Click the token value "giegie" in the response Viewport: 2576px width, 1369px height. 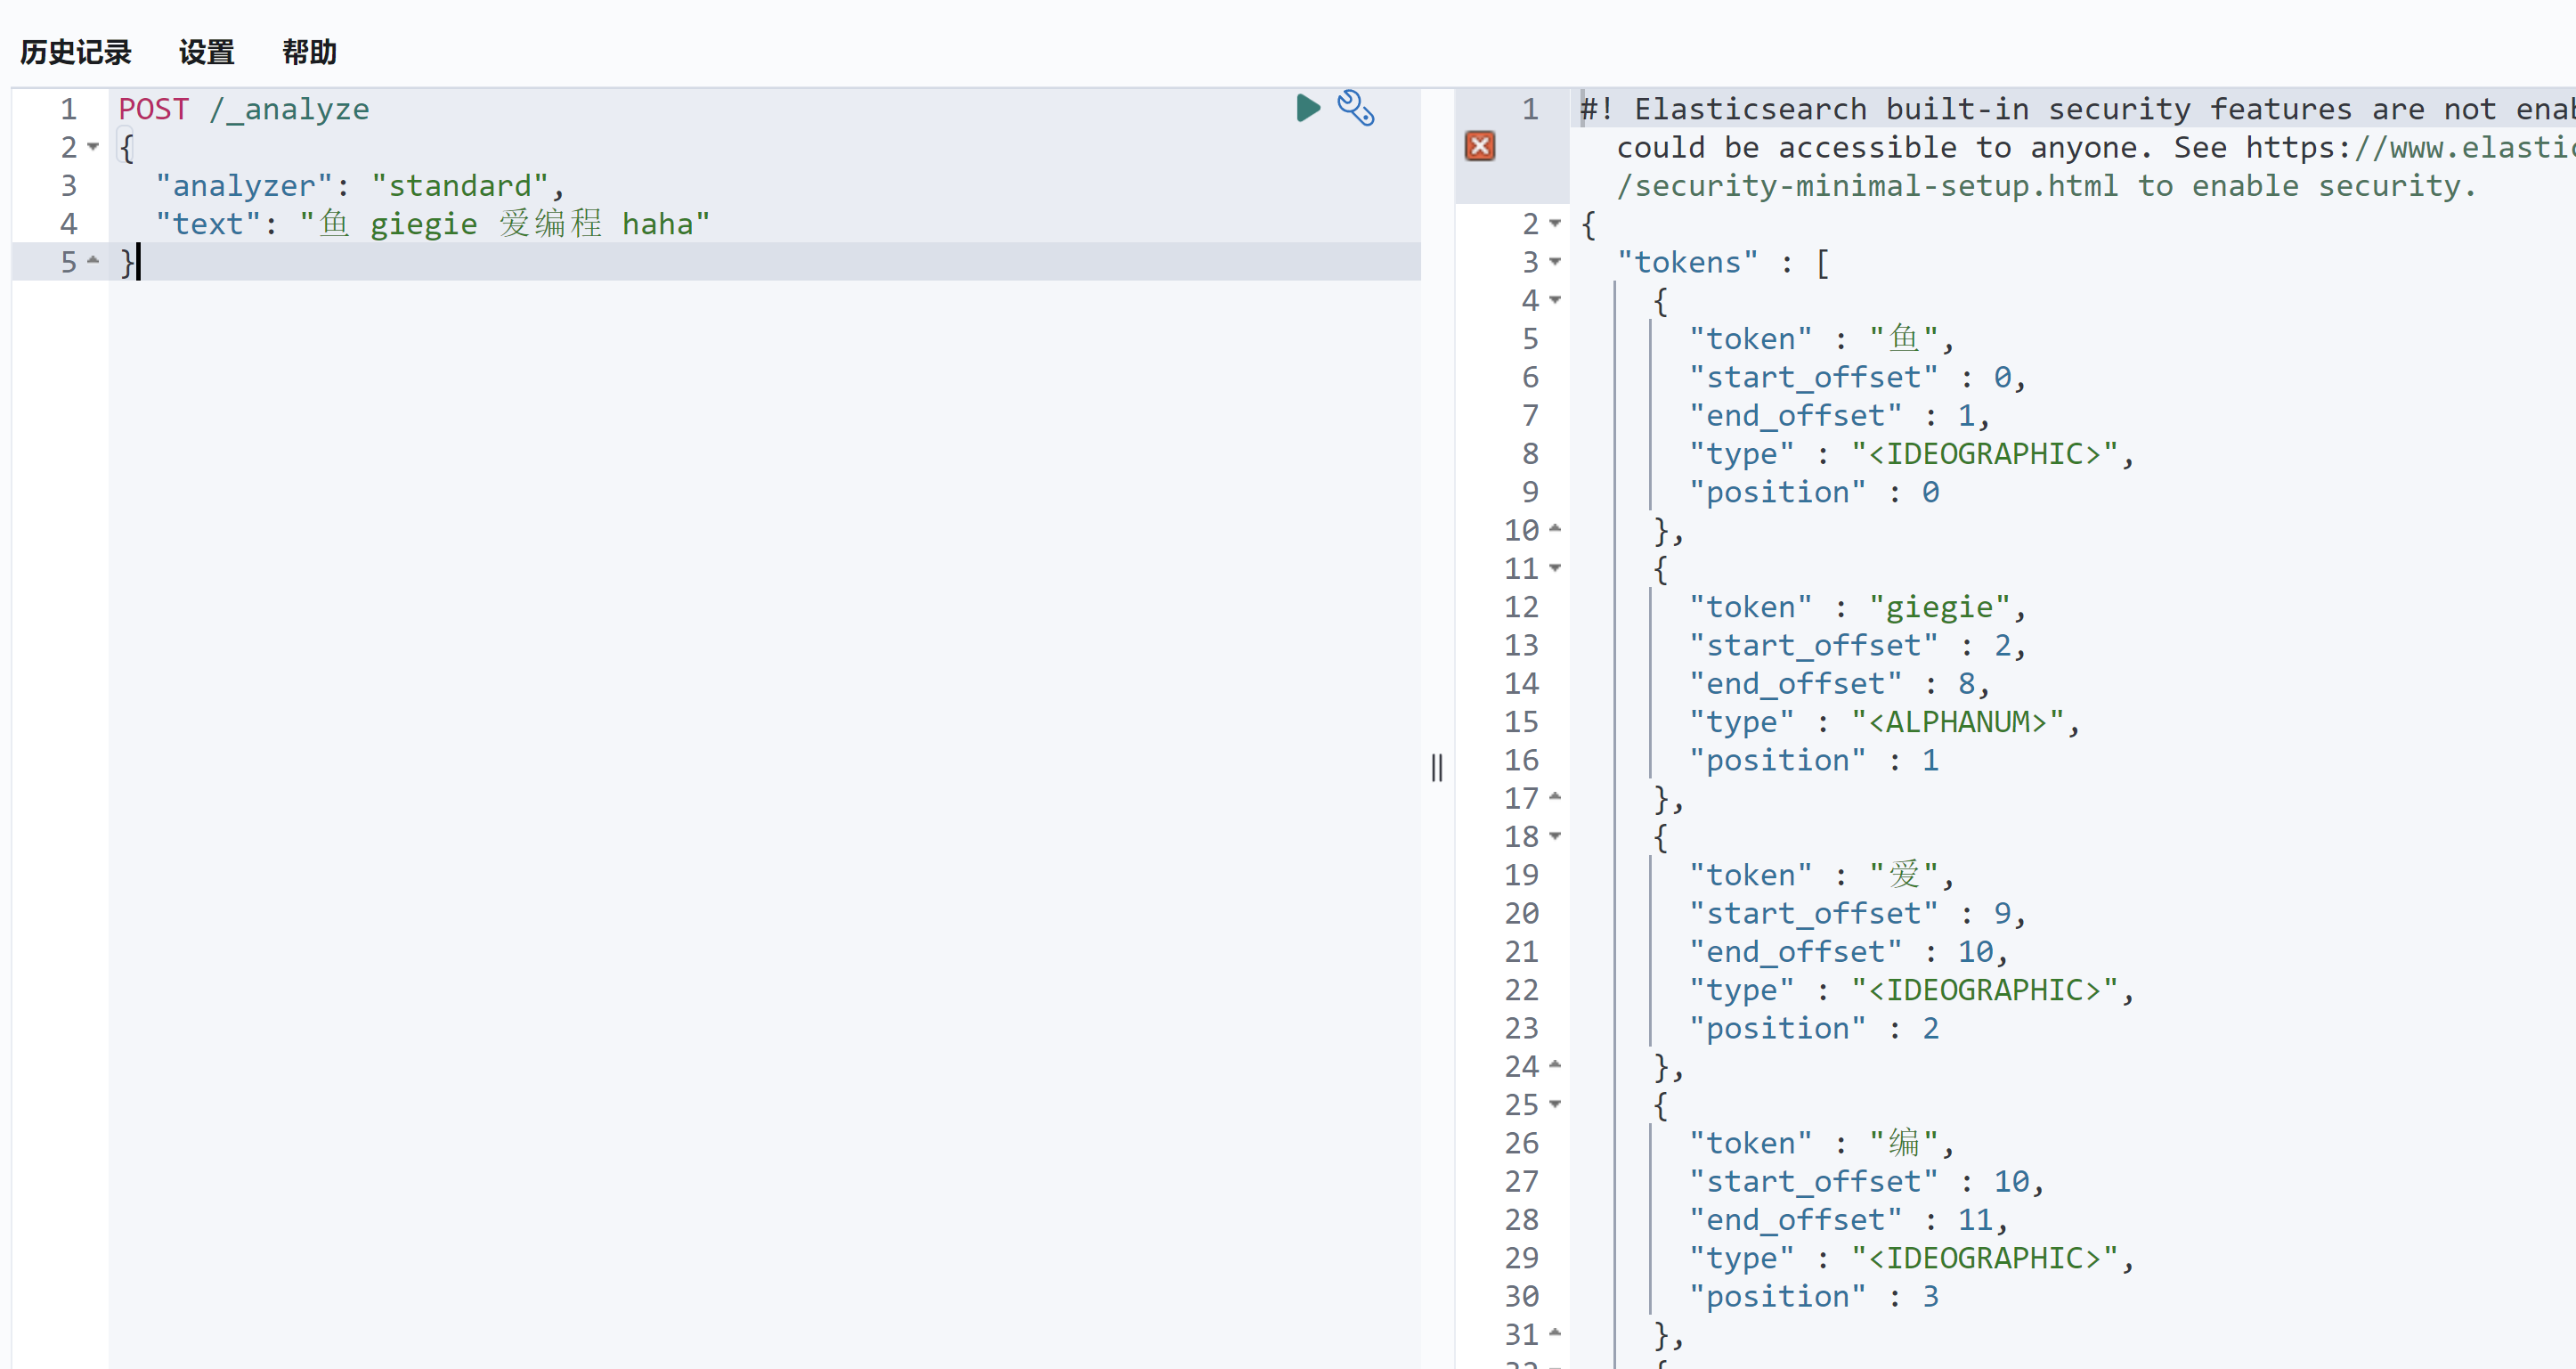tap(1940, 607)
